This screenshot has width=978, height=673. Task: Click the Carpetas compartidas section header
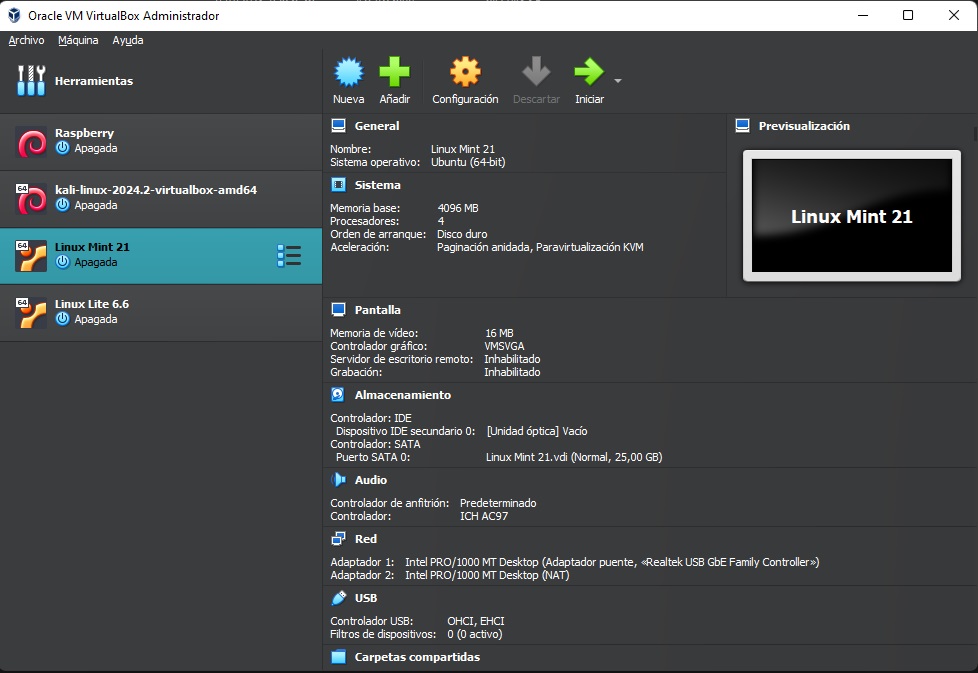416,657
